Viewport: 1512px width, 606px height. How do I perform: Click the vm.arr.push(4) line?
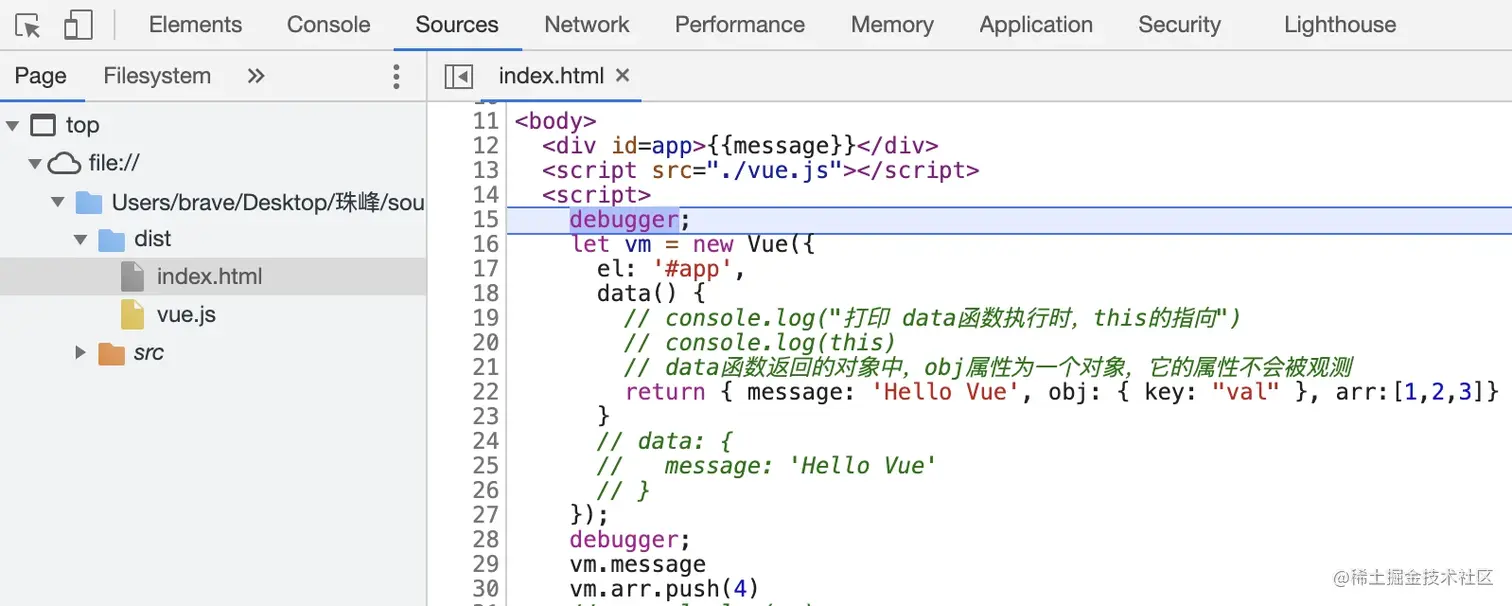pyautogui.click(x=665, y=588)
